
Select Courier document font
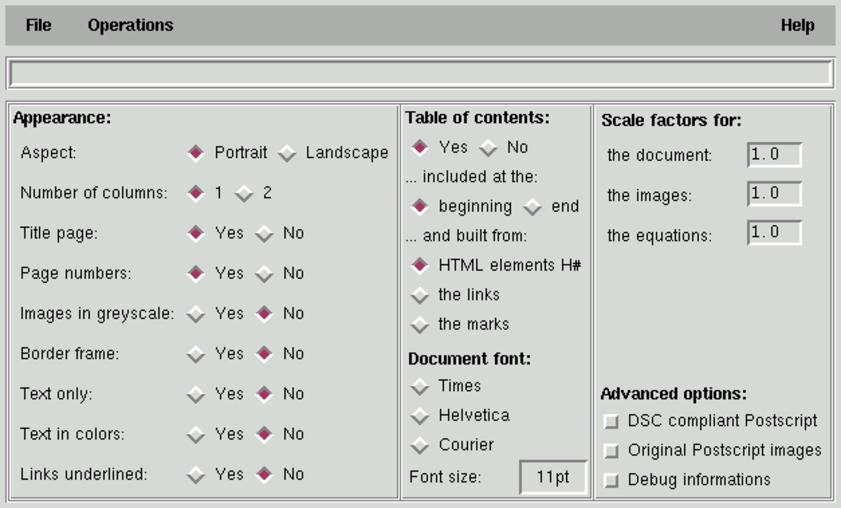420,446
